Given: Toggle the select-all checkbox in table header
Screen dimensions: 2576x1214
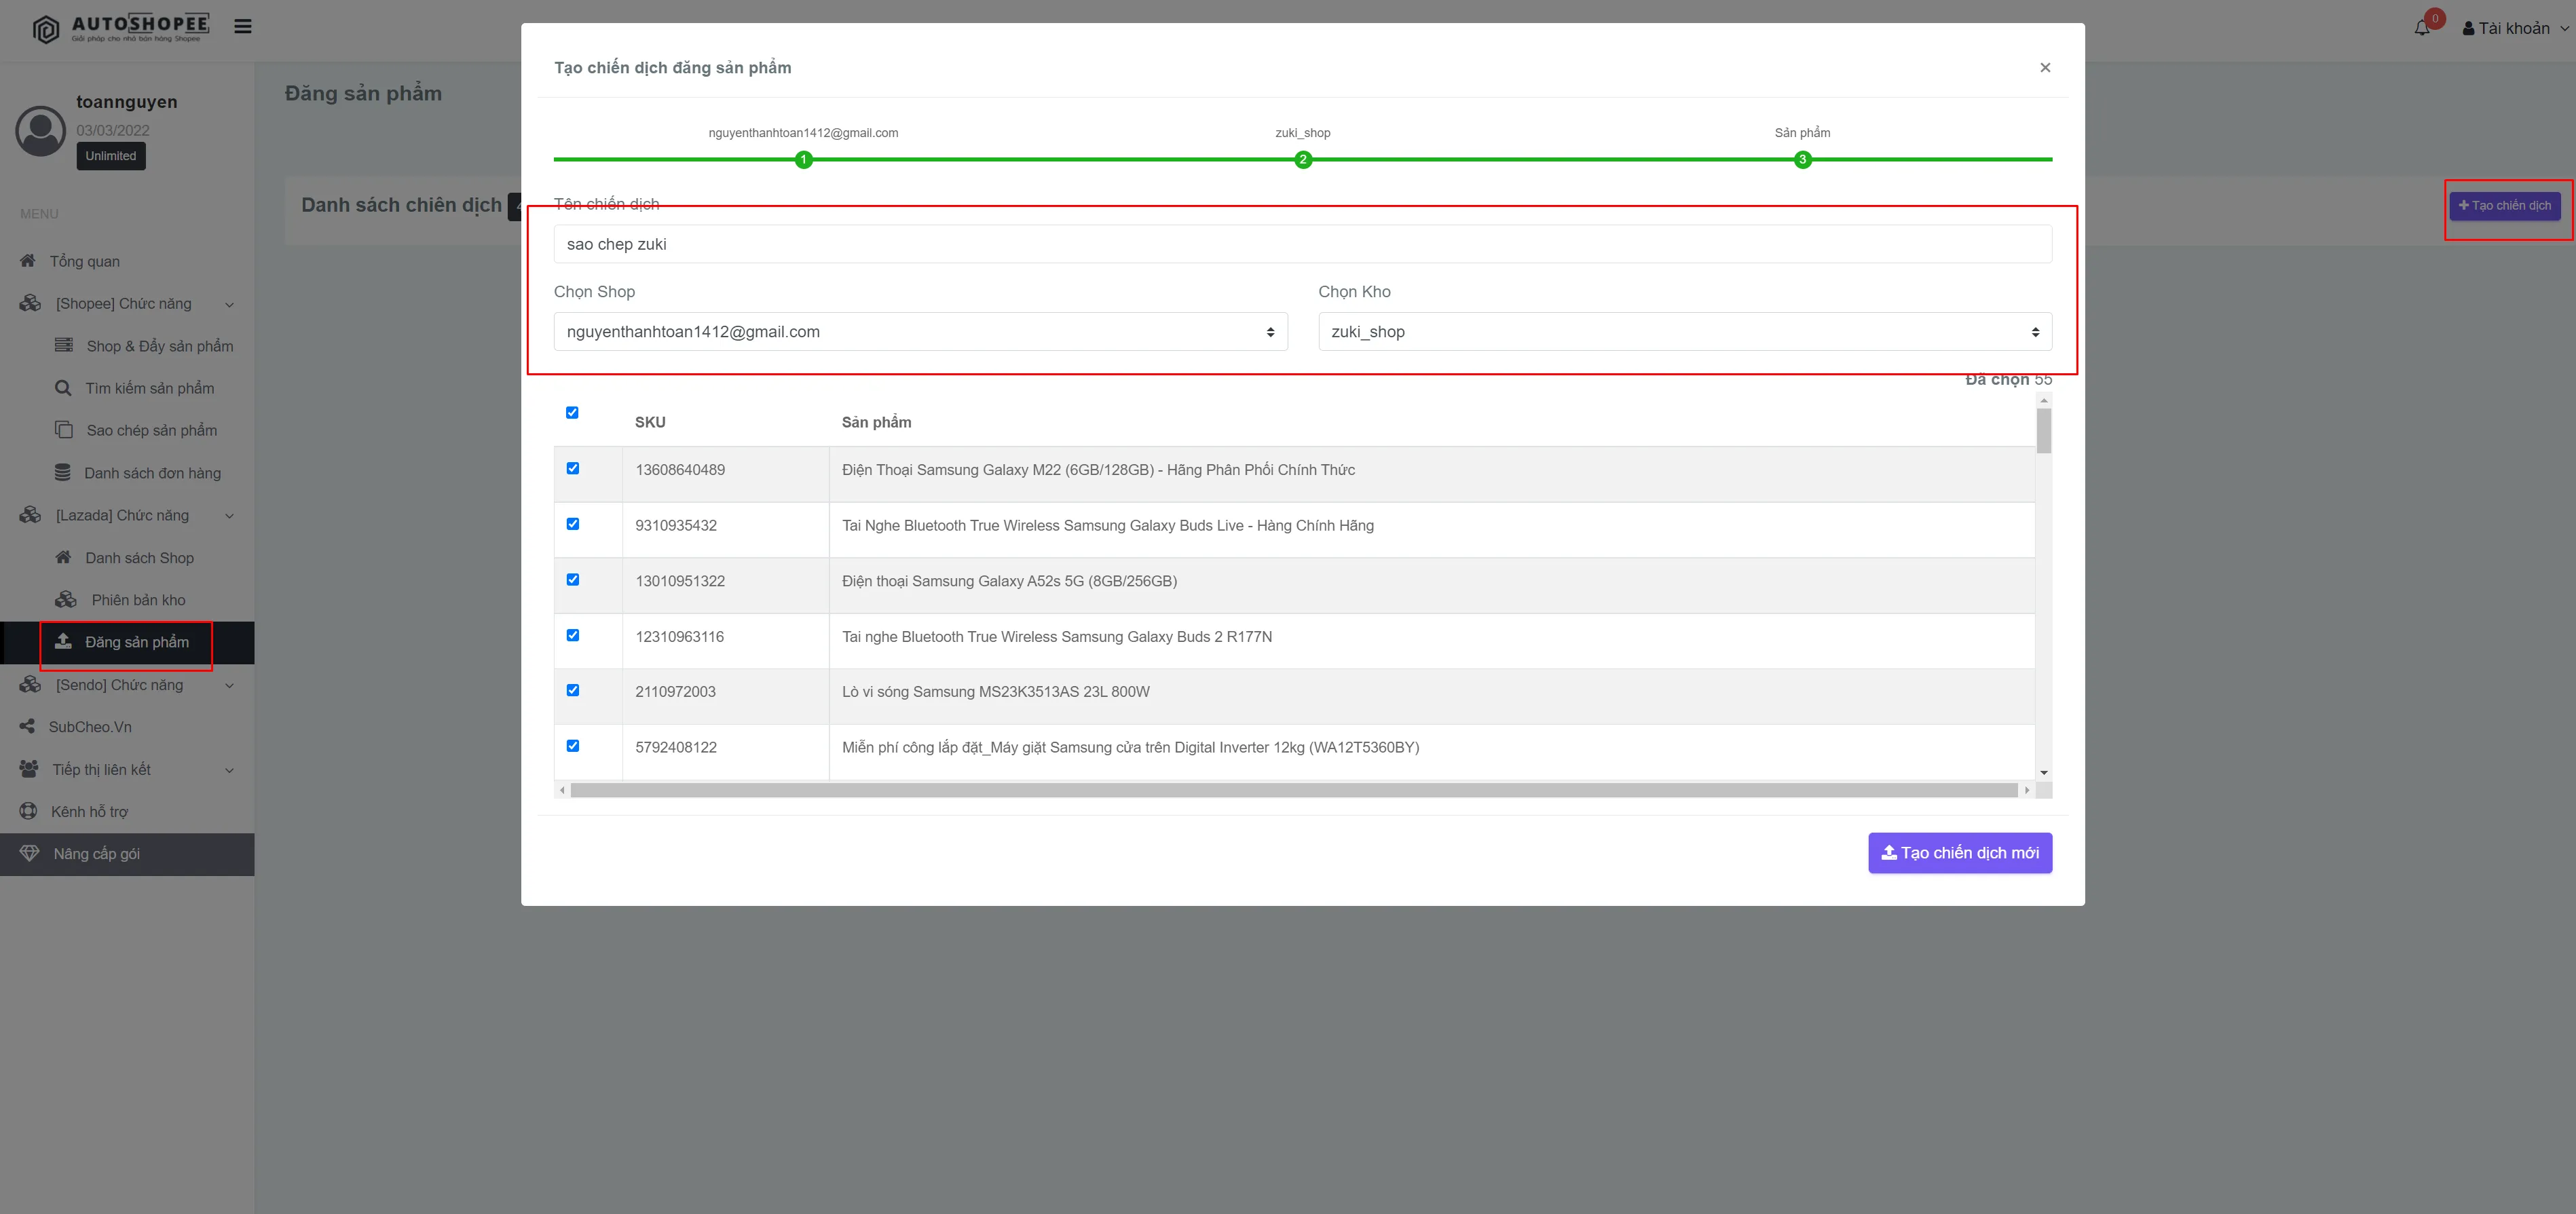Looking at the screenshot, I should [572, 413].
